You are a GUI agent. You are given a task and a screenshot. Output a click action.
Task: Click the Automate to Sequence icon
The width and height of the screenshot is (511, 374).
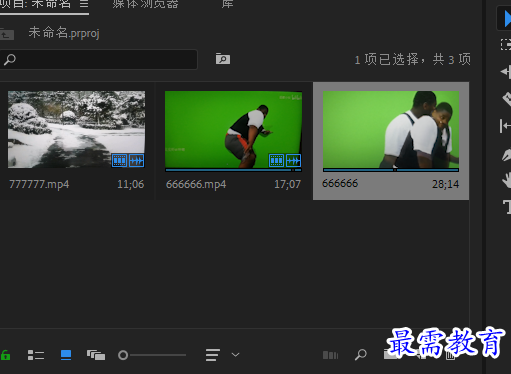[330, 355]
